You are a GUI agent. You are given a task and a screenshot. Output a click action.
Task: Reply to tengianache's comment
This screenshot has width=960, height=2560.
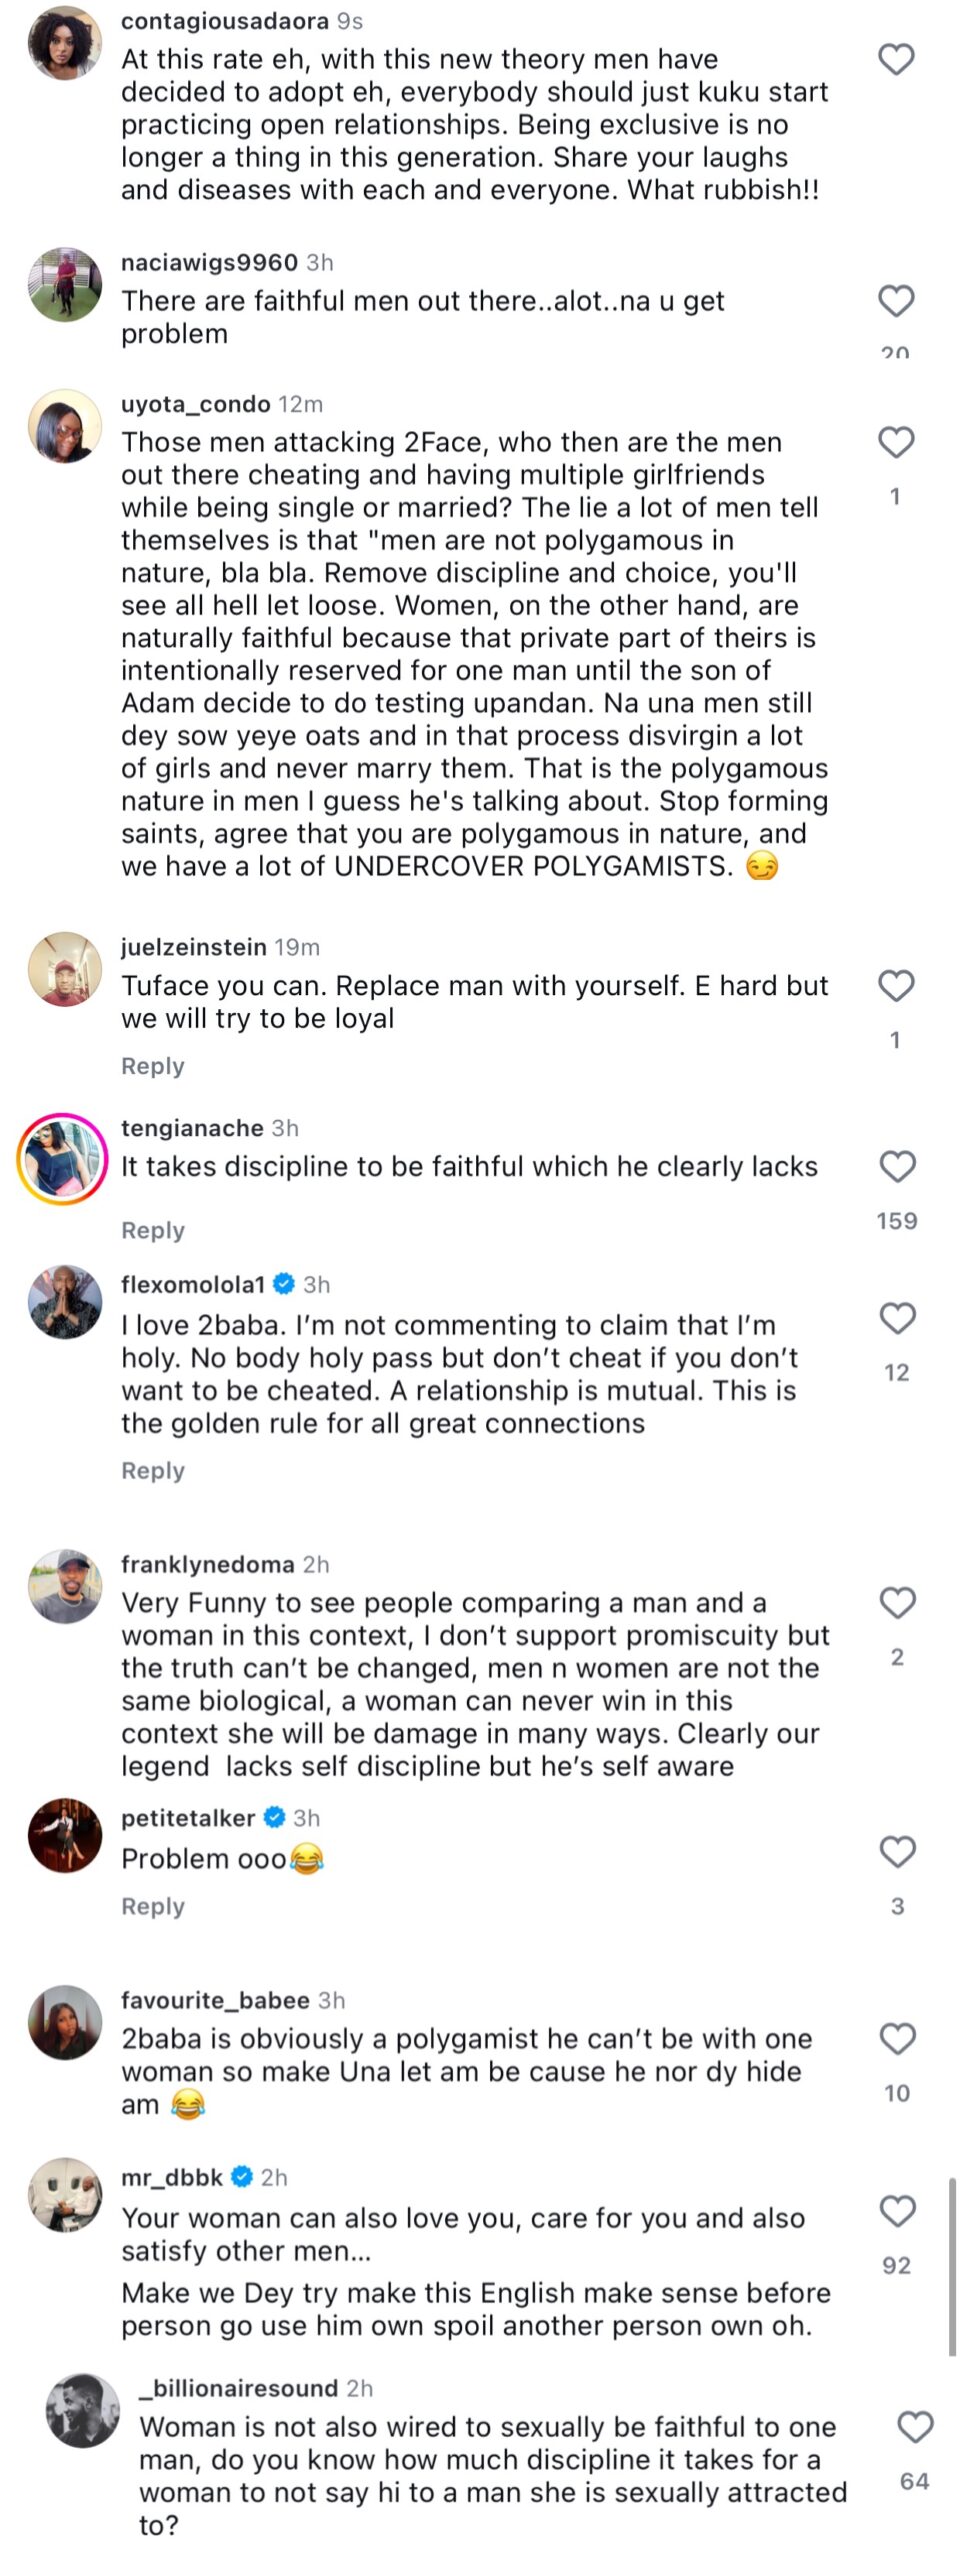pos(153,1230)
